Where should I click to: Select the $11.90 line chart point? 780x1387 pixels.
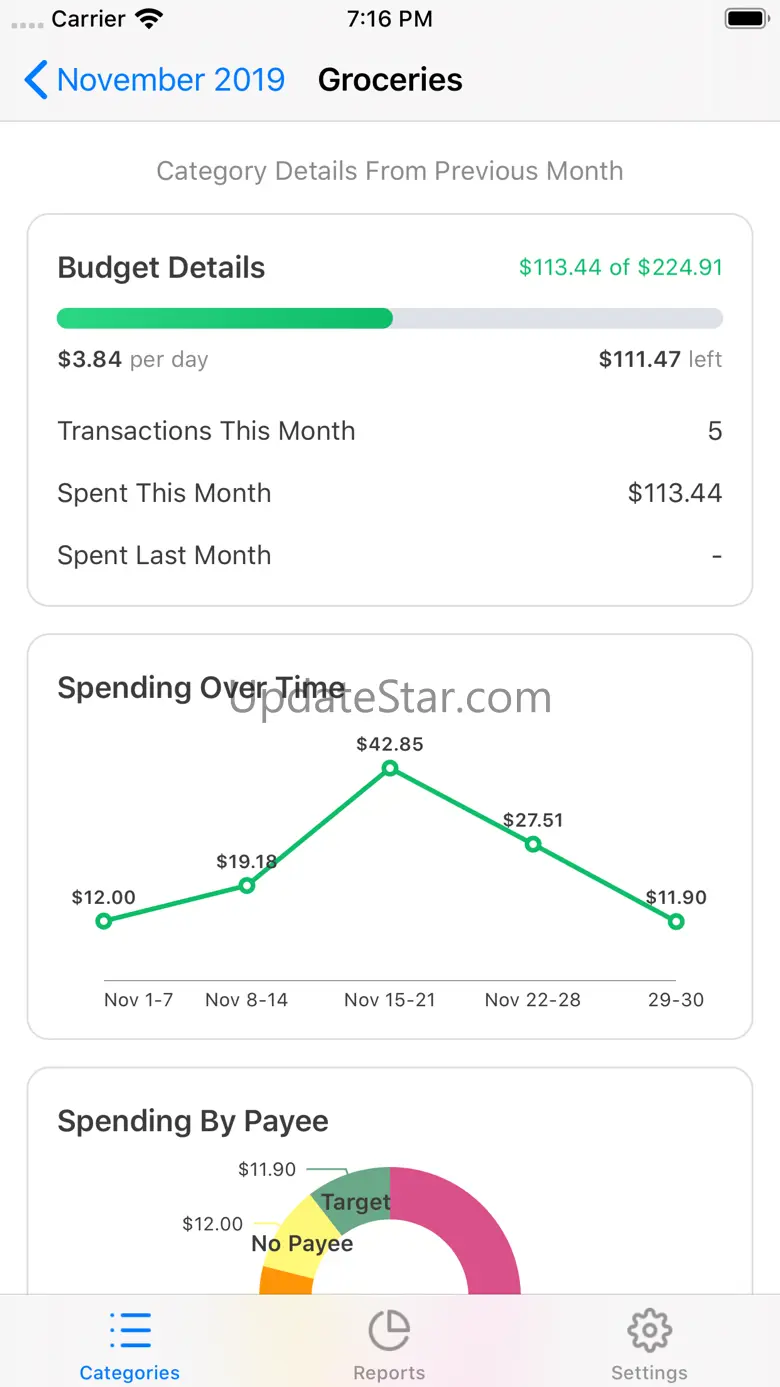[x=676, y=921]
